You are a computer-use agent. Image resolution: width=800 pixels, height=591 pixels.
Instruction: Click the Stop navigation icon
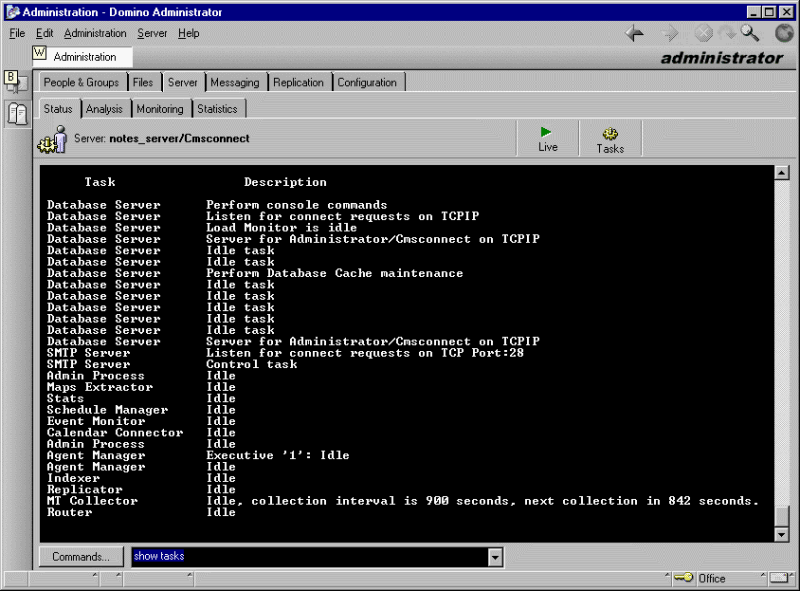704,34
